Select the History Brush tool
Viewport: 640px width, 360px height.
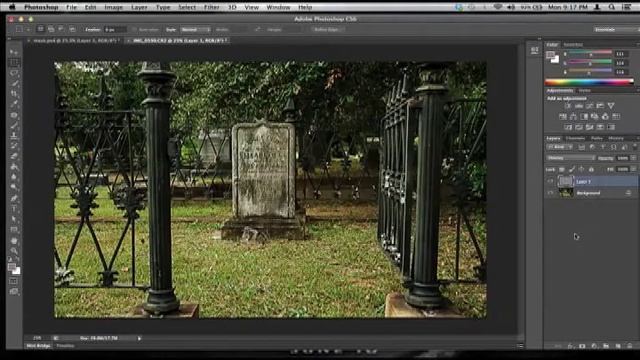(x=14, y=145)
